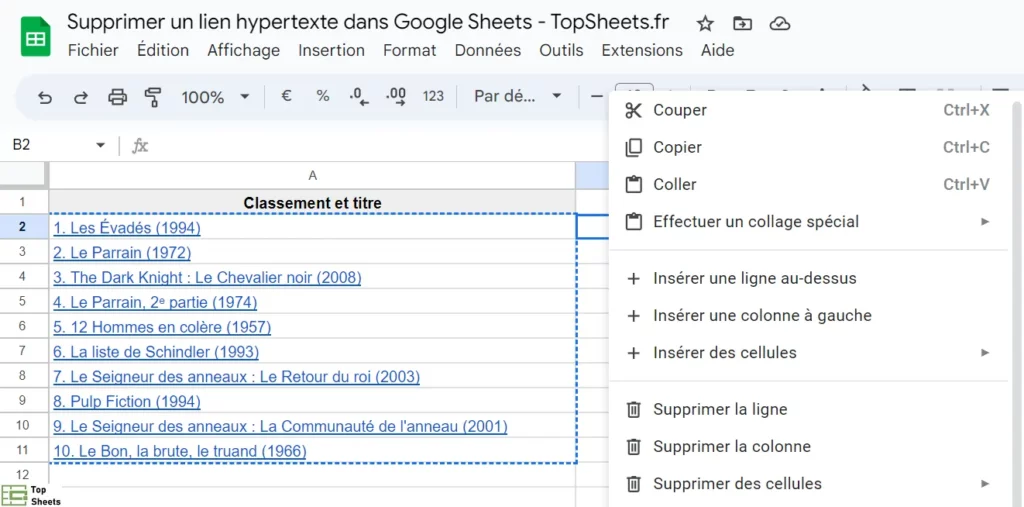Viewport: 1024px width, 507px height.
Task: Click the 'Classement et titre' header cell
Action: tap(312, 203)
